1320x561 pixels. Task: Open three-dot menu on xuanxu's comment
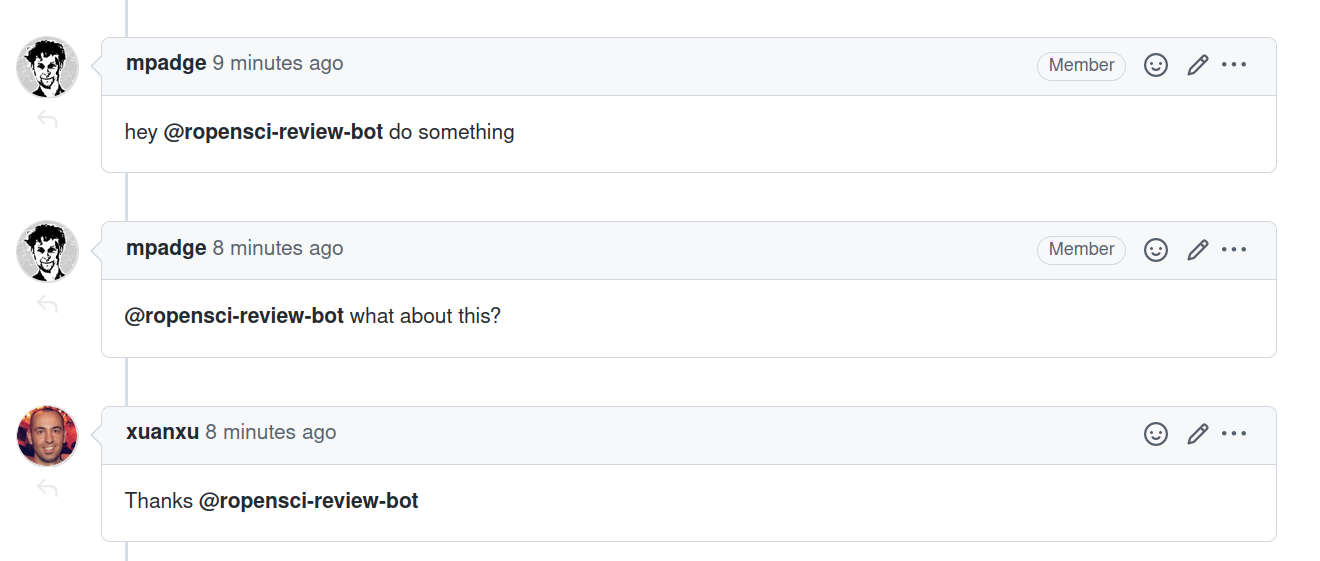[1234, 433]
